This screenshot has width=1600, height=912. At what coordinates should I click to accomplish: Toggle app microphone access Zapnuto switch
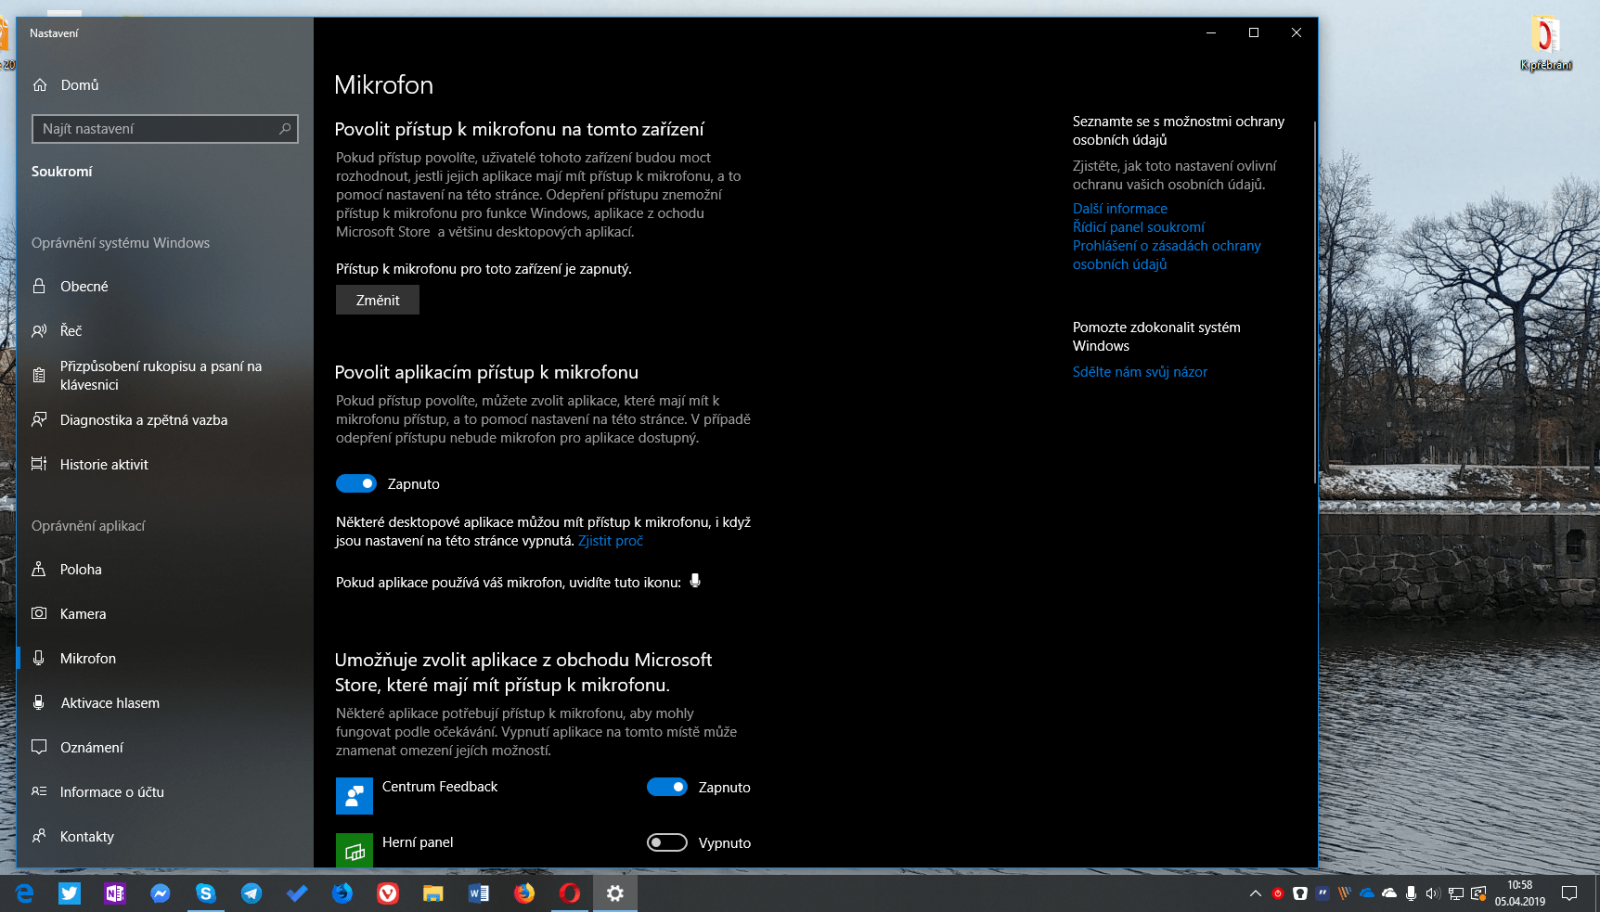point(356,484)
